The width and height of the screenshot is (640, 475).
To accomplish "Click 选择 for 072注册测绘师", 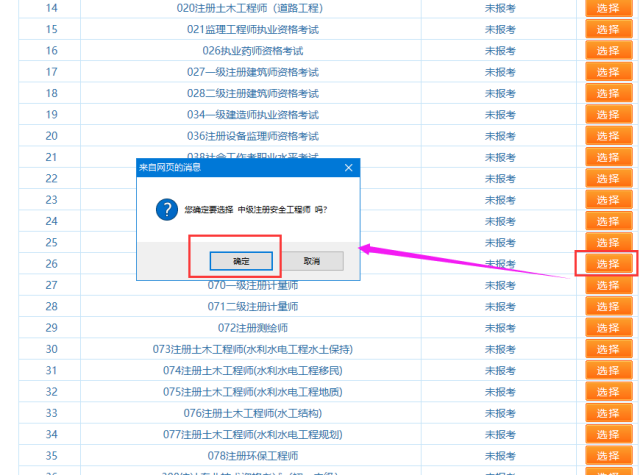I will click(608, 328).
